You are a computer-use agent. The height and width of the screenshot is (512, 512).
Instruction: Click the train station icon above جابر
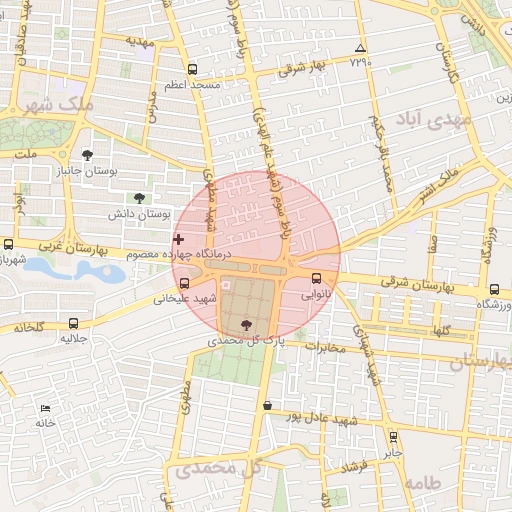[393, 437]
